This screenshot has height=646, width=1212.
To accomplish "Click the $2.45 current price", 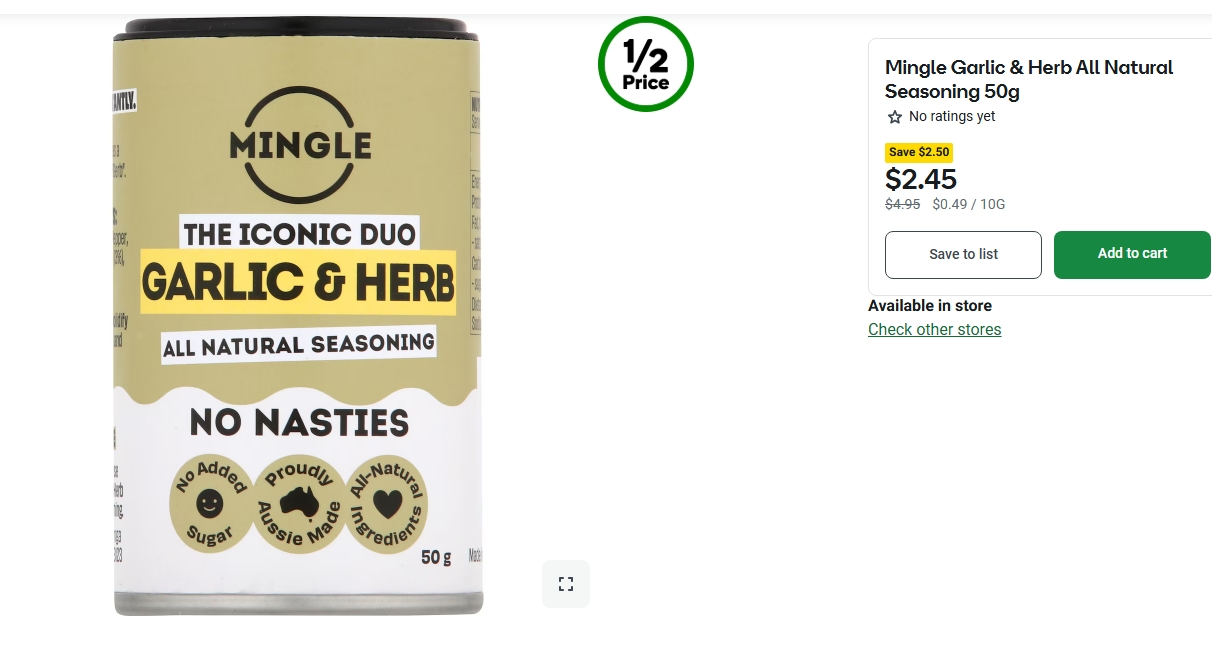I will (921, 179).
